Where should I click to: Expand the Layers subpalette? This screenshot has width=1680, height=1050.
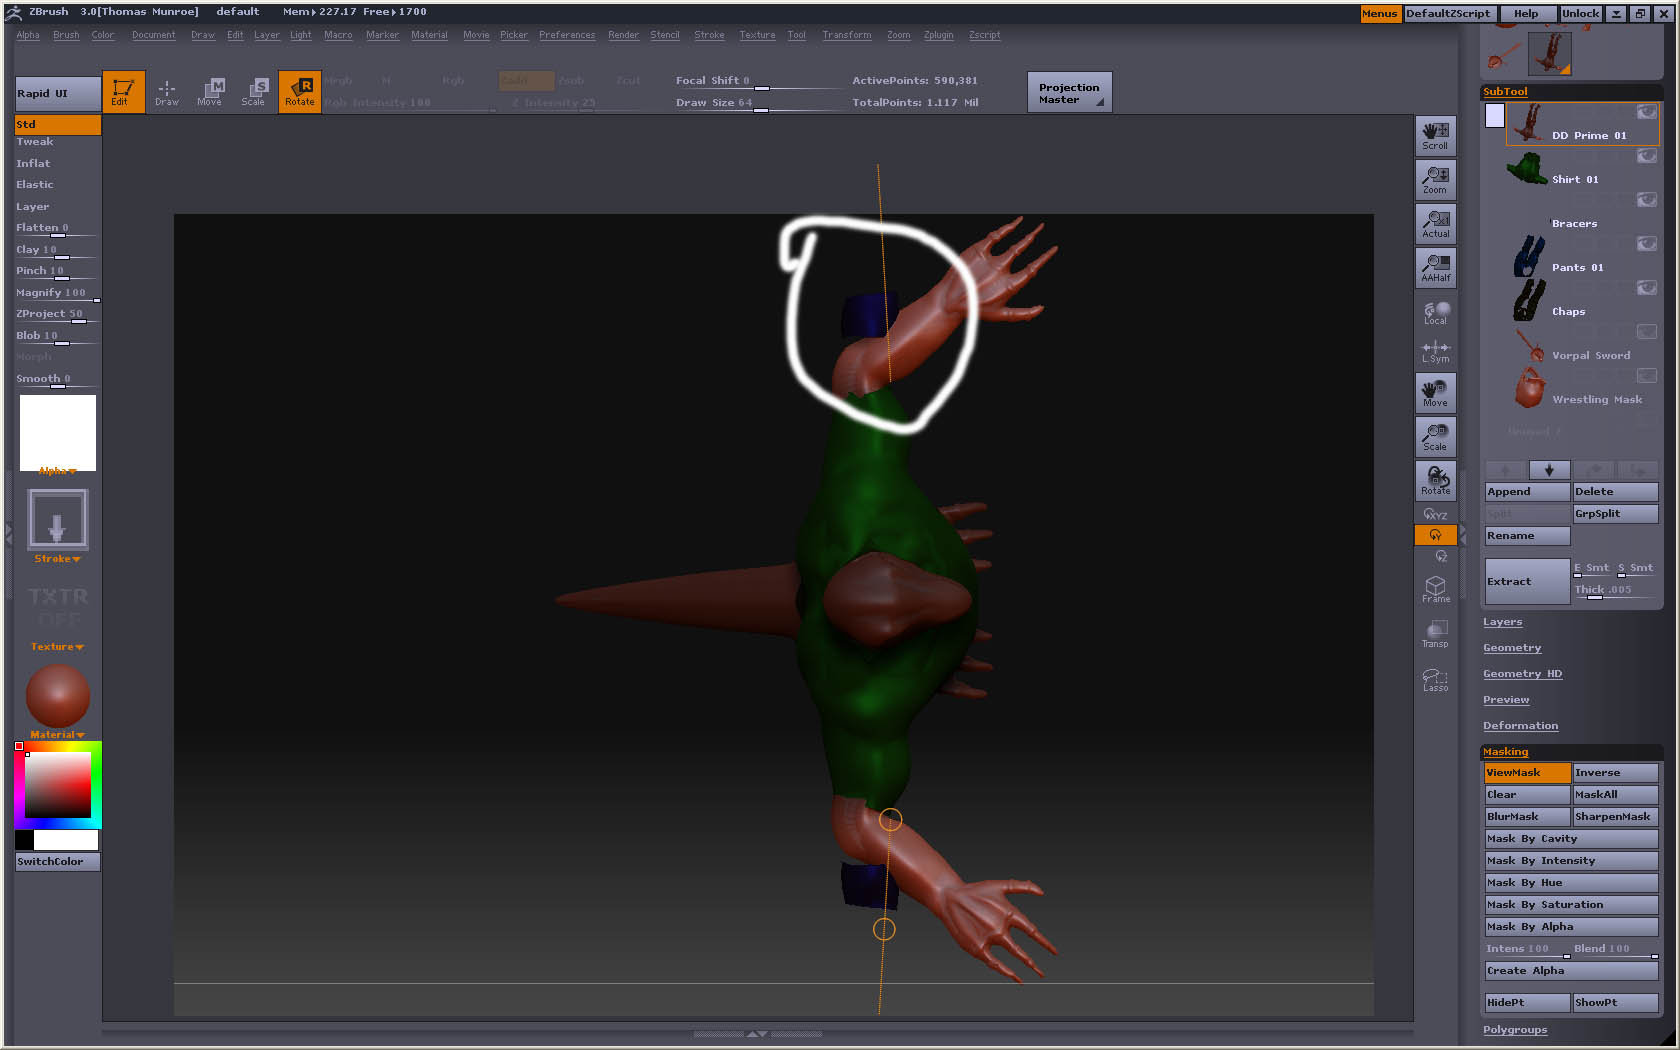(x=1502, y=622)
